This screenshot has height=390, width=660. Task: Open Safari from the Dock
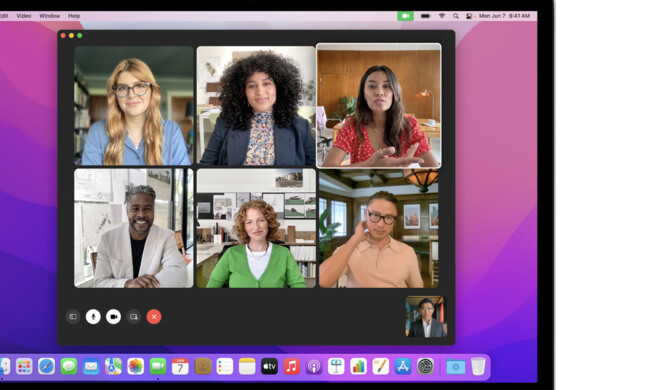pyautogui.click(x=46, y=366)
